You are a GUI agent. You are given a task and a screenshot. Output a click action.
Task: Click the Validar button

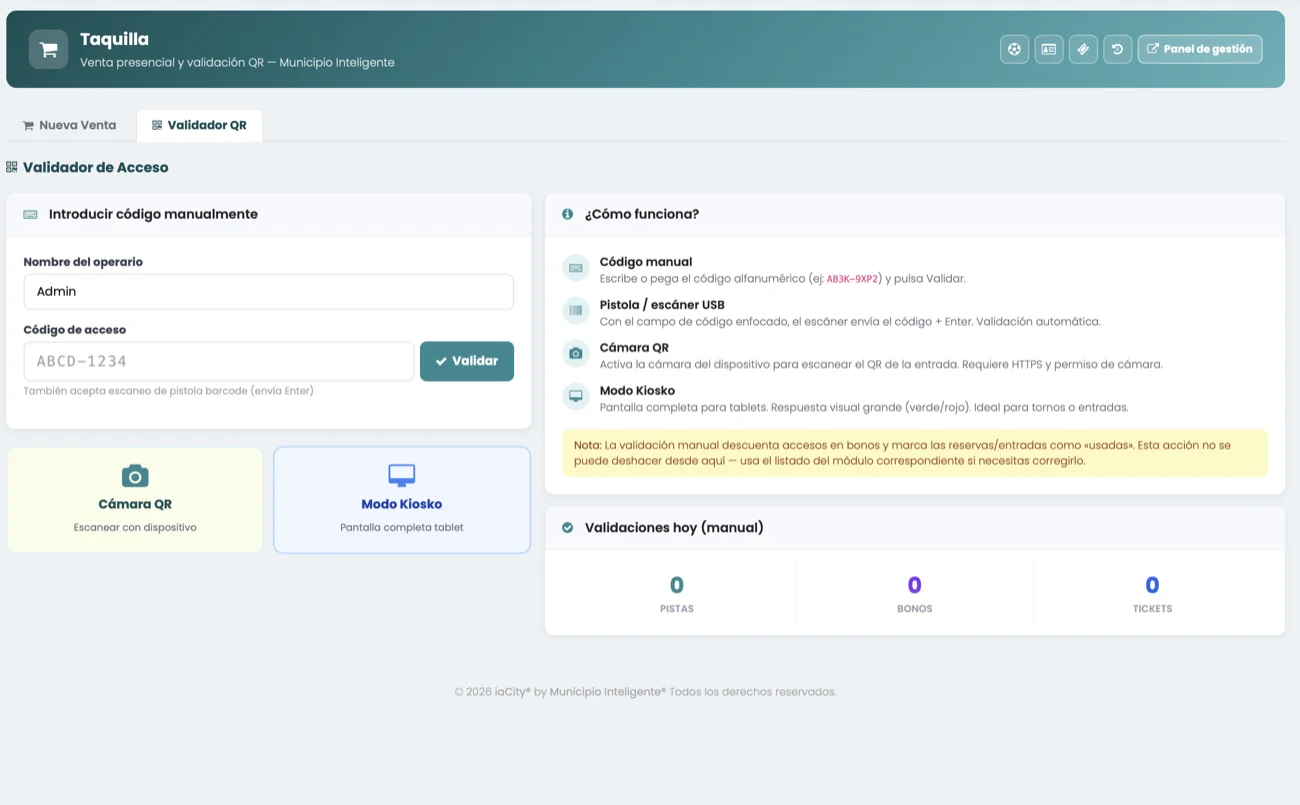[467, 361]
